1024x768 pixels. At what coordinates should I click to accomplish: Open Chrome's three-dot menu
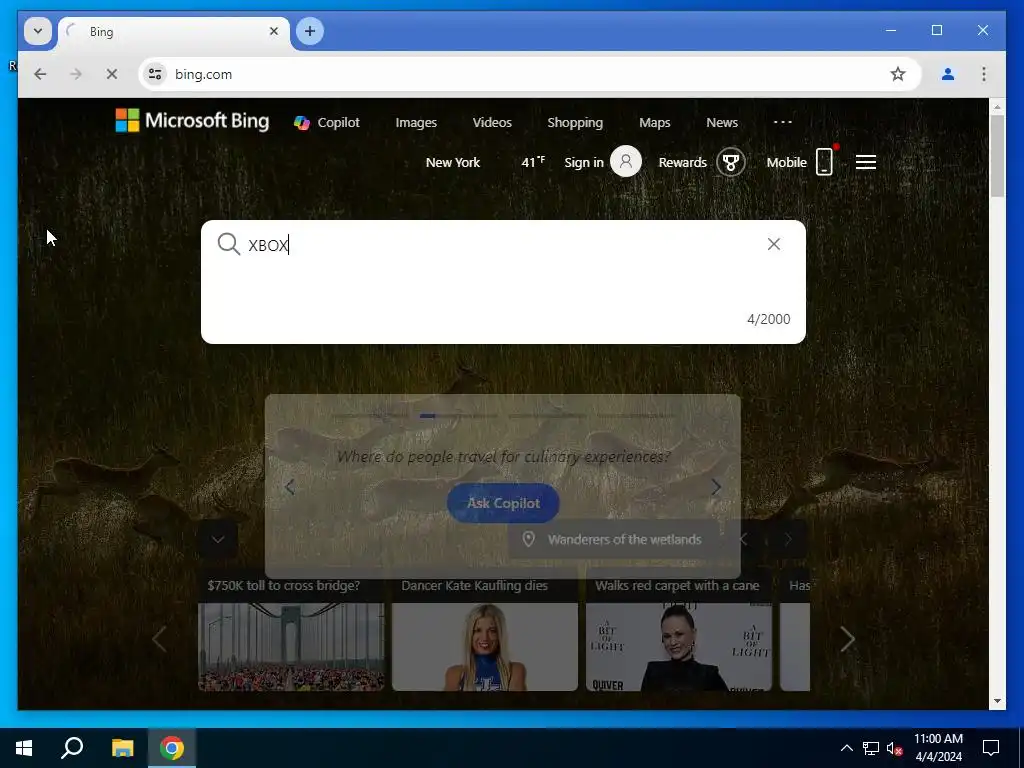coord(984,74)
